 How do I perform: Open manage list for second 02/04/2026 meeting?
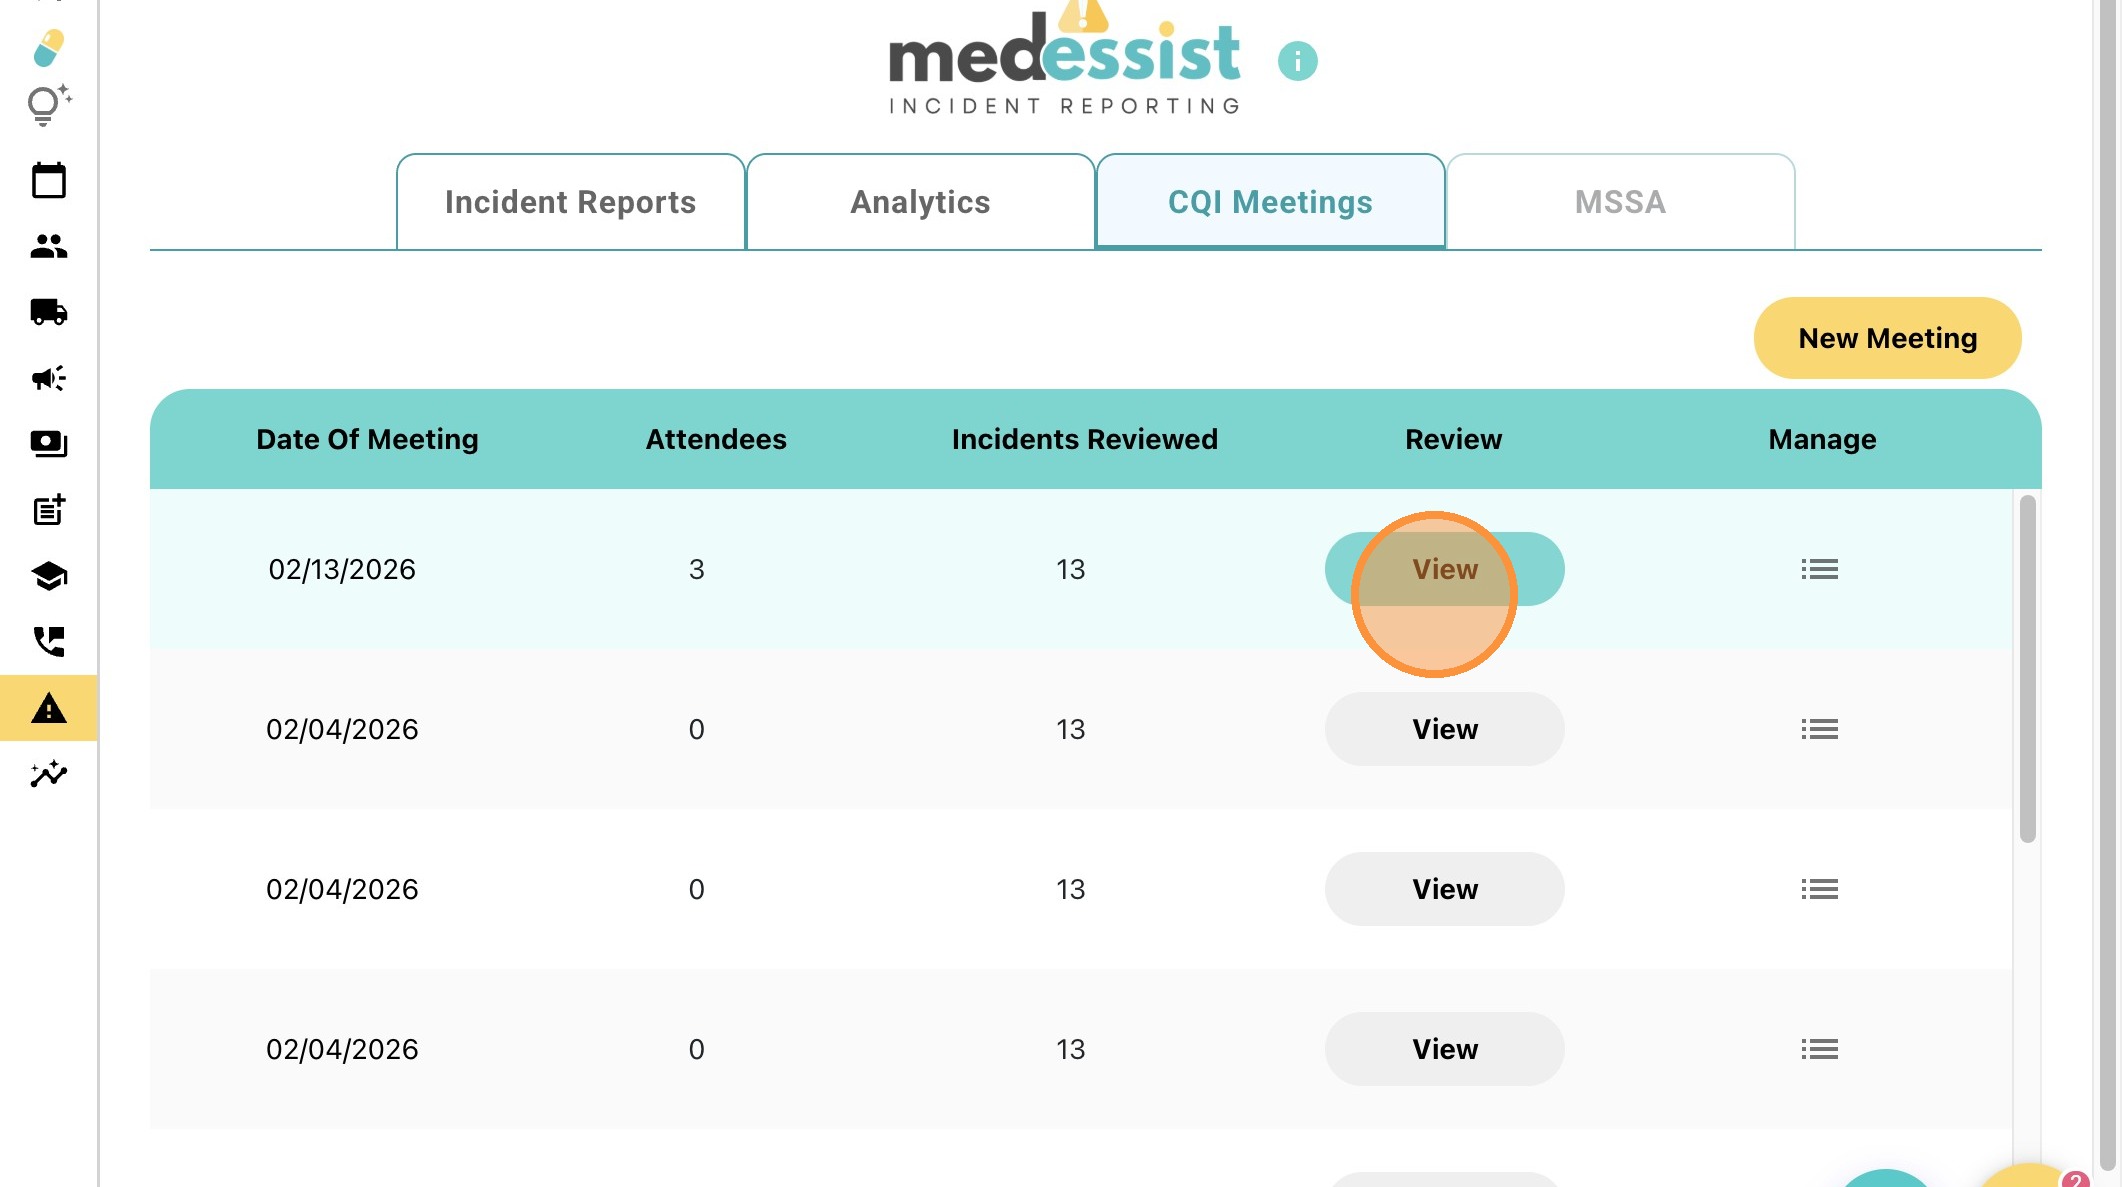click(1819, 889)
